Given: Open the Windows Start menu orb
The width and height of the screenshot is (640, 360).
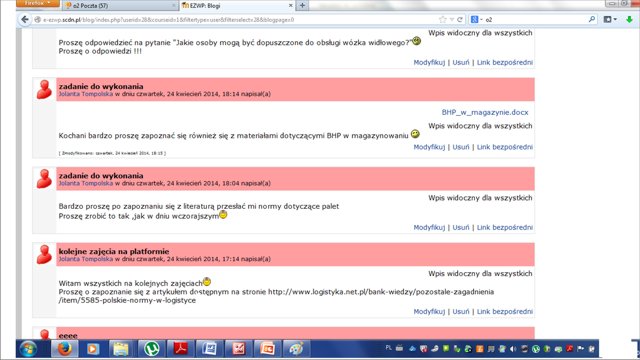Looking at the screenshot, I should (x=29, y=349).
